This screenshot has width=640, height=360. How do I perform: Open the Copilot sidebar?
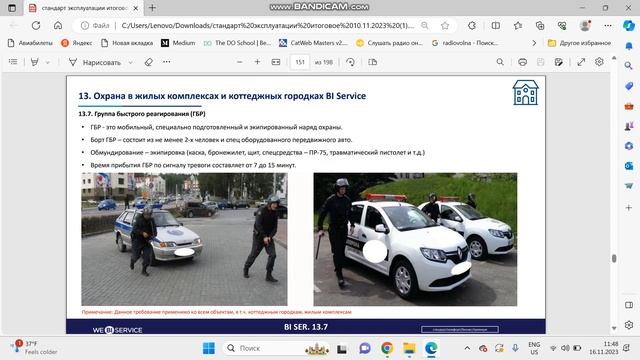click(629, 25)
